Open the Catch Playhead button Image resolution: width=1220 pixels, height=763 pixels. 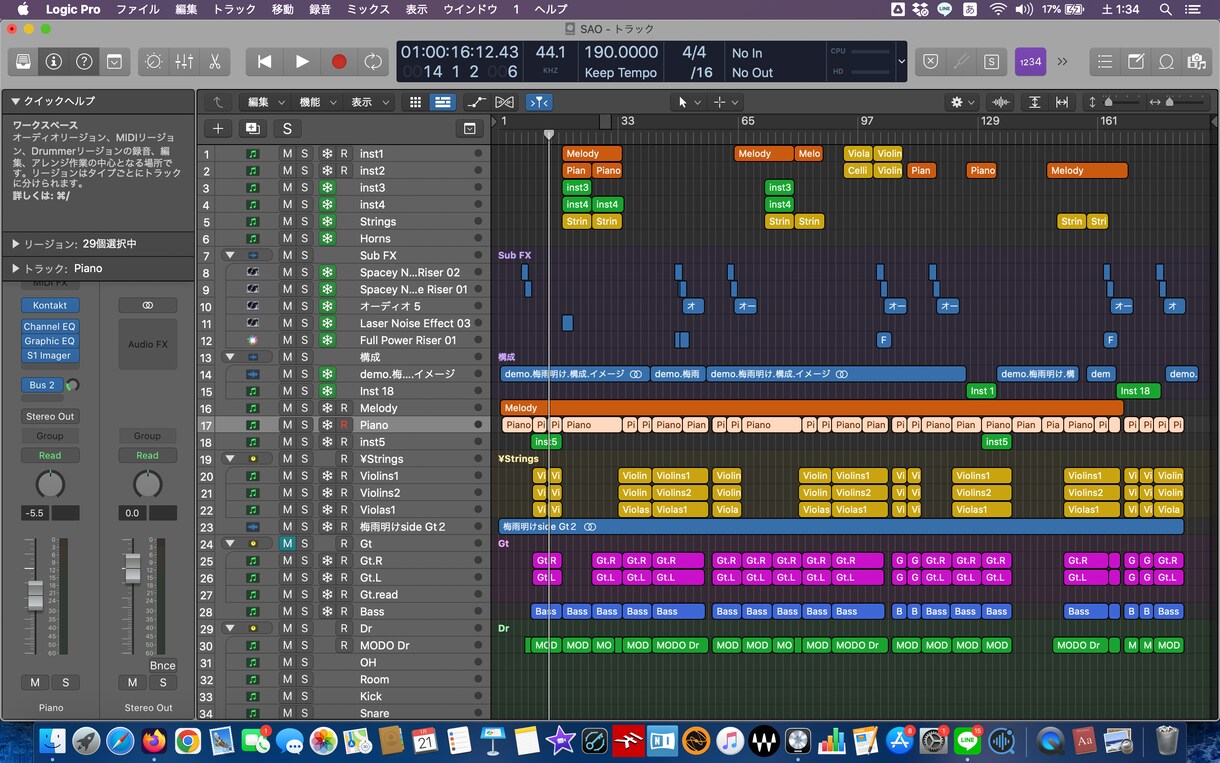click(x=540, y=102)
